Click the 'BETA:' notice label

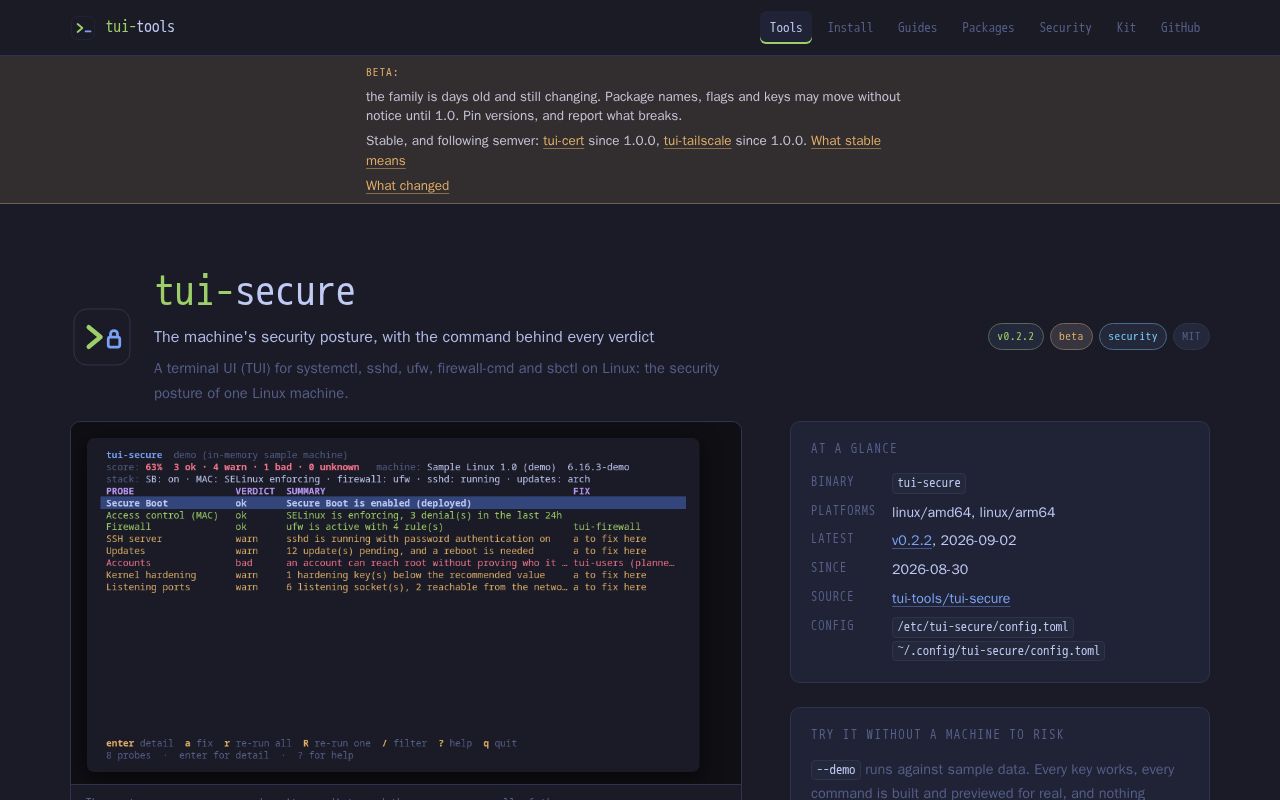pyautogui.click(x=382, y=72)
